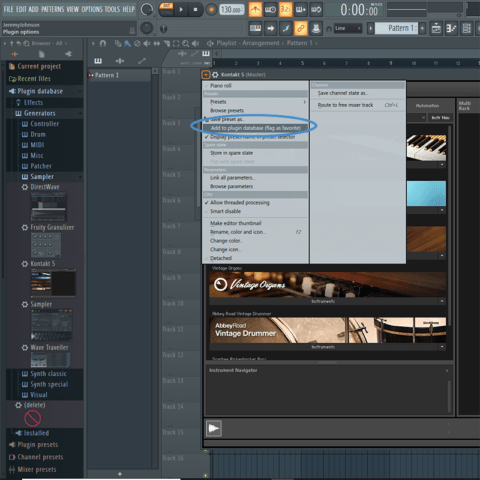Viewport: 480px width, 480px height.
Task: Add a new pattern with plus button
Action: coord(422,28)
